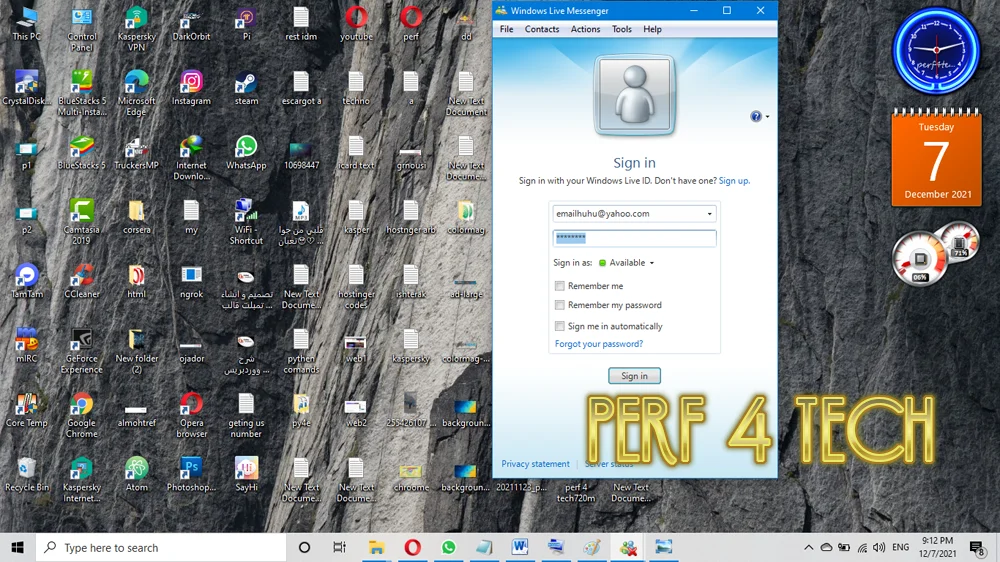1000x562 pixels.
Task: Select the GeForce Experience icon
Action: (82, 351)
